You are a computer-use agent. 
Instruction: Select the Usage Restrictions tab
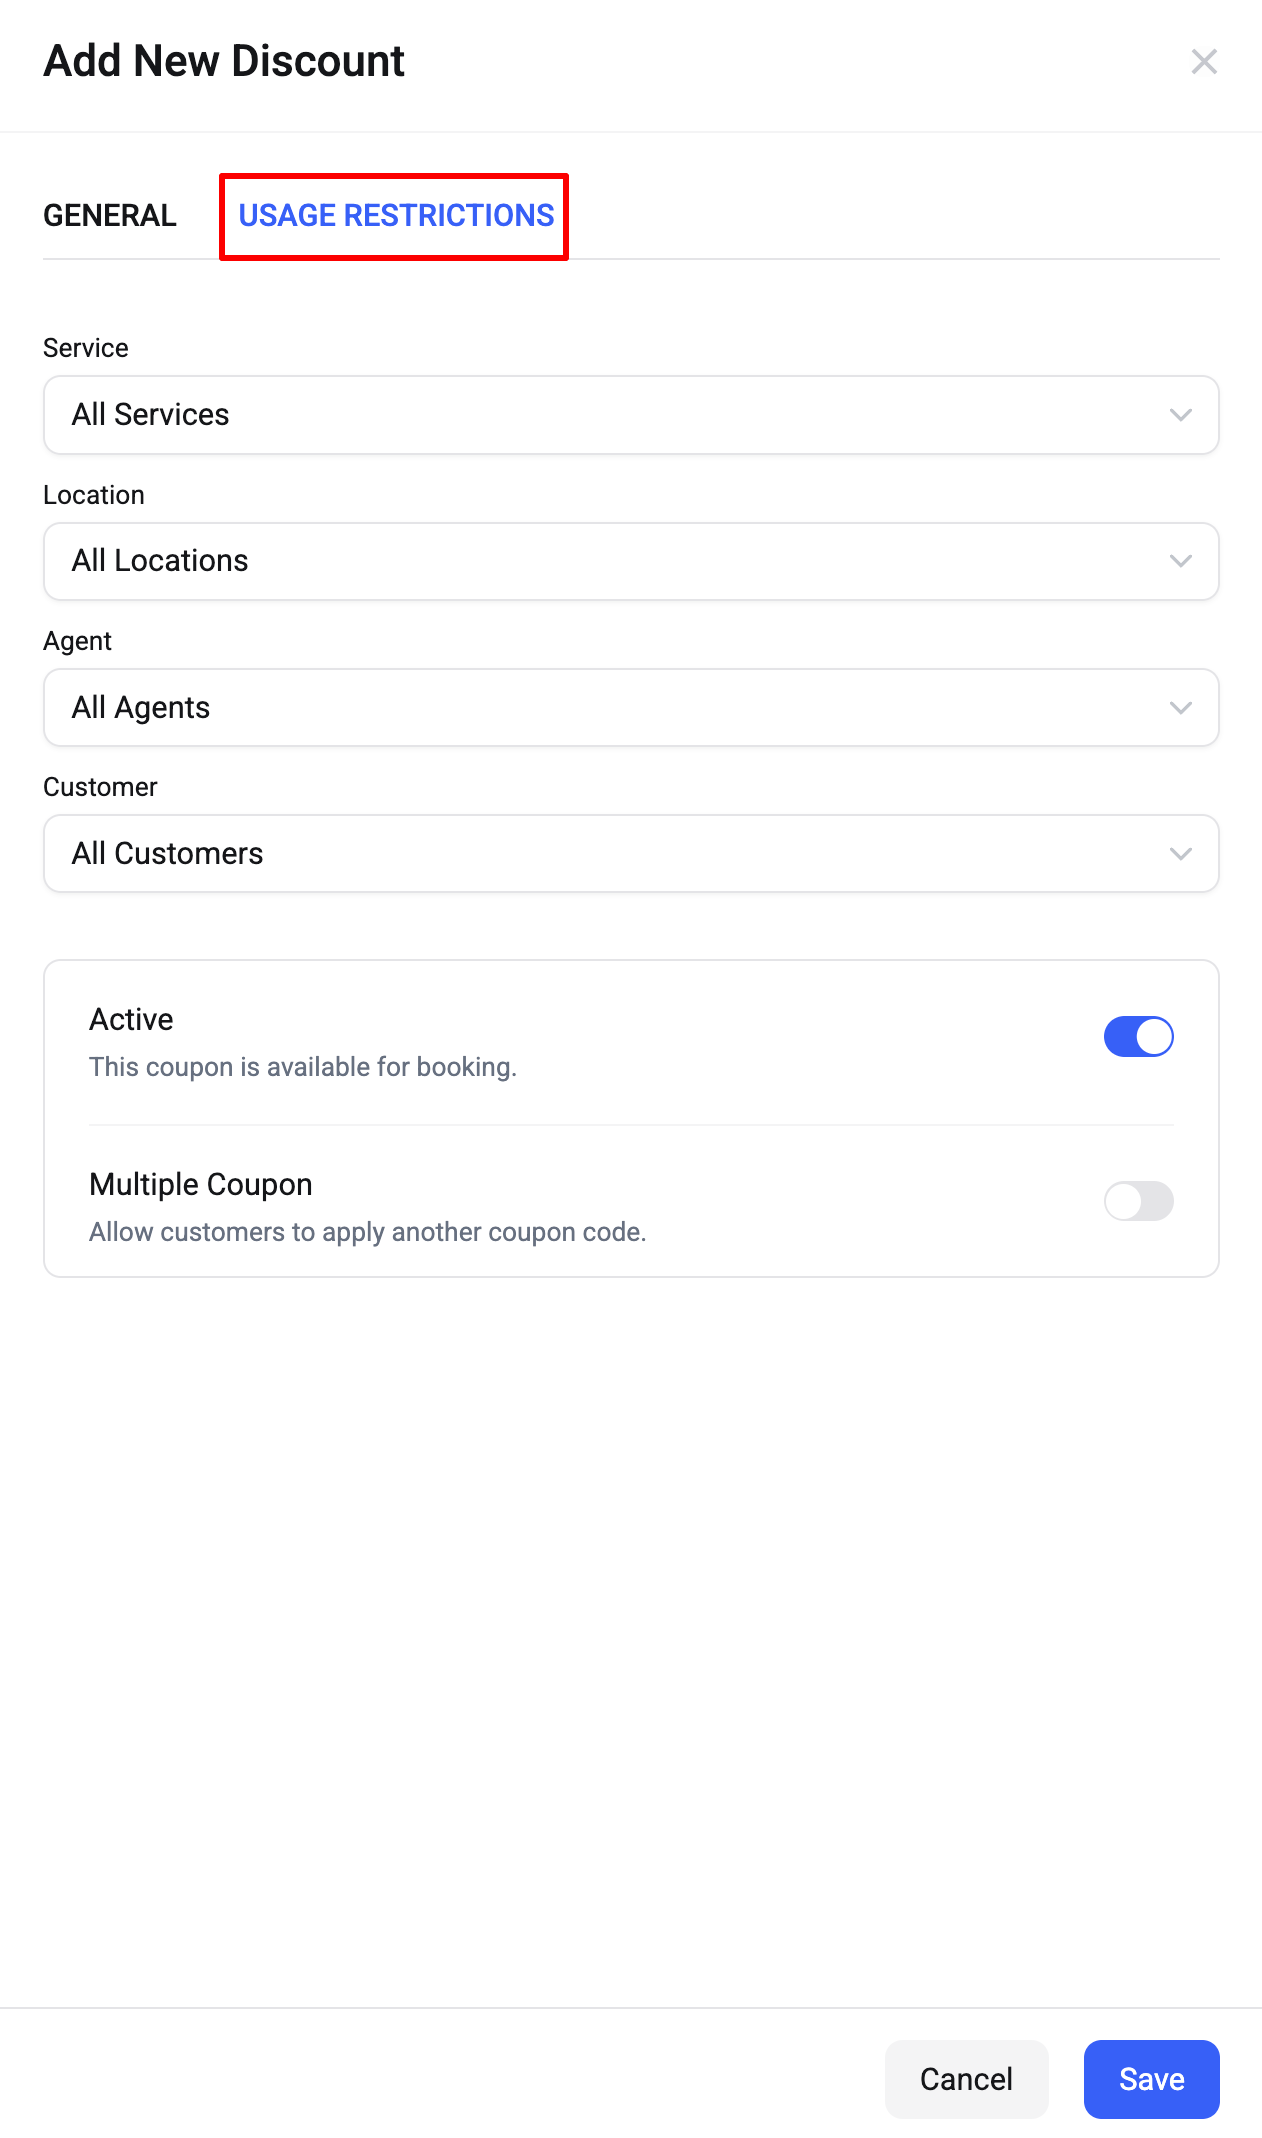tap(395, 215)
